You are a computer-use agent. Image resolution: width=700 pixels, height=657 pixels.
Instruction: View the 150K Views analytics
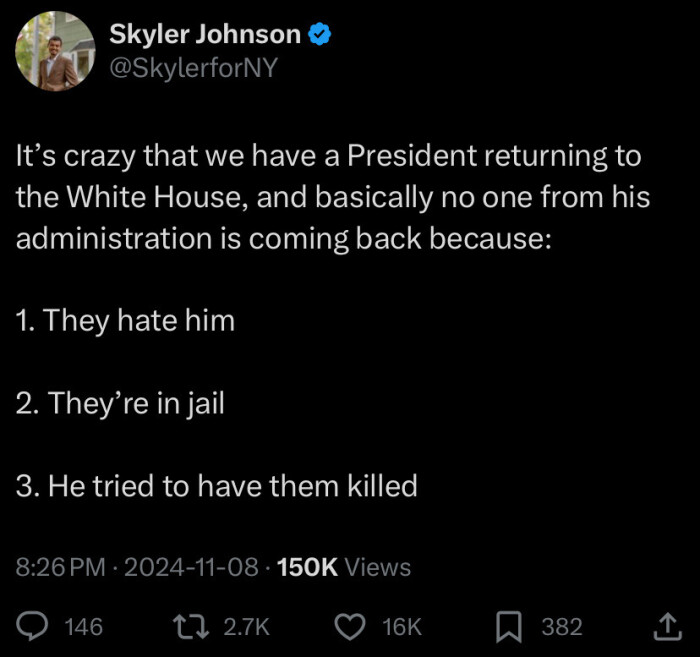coord(343,567)
